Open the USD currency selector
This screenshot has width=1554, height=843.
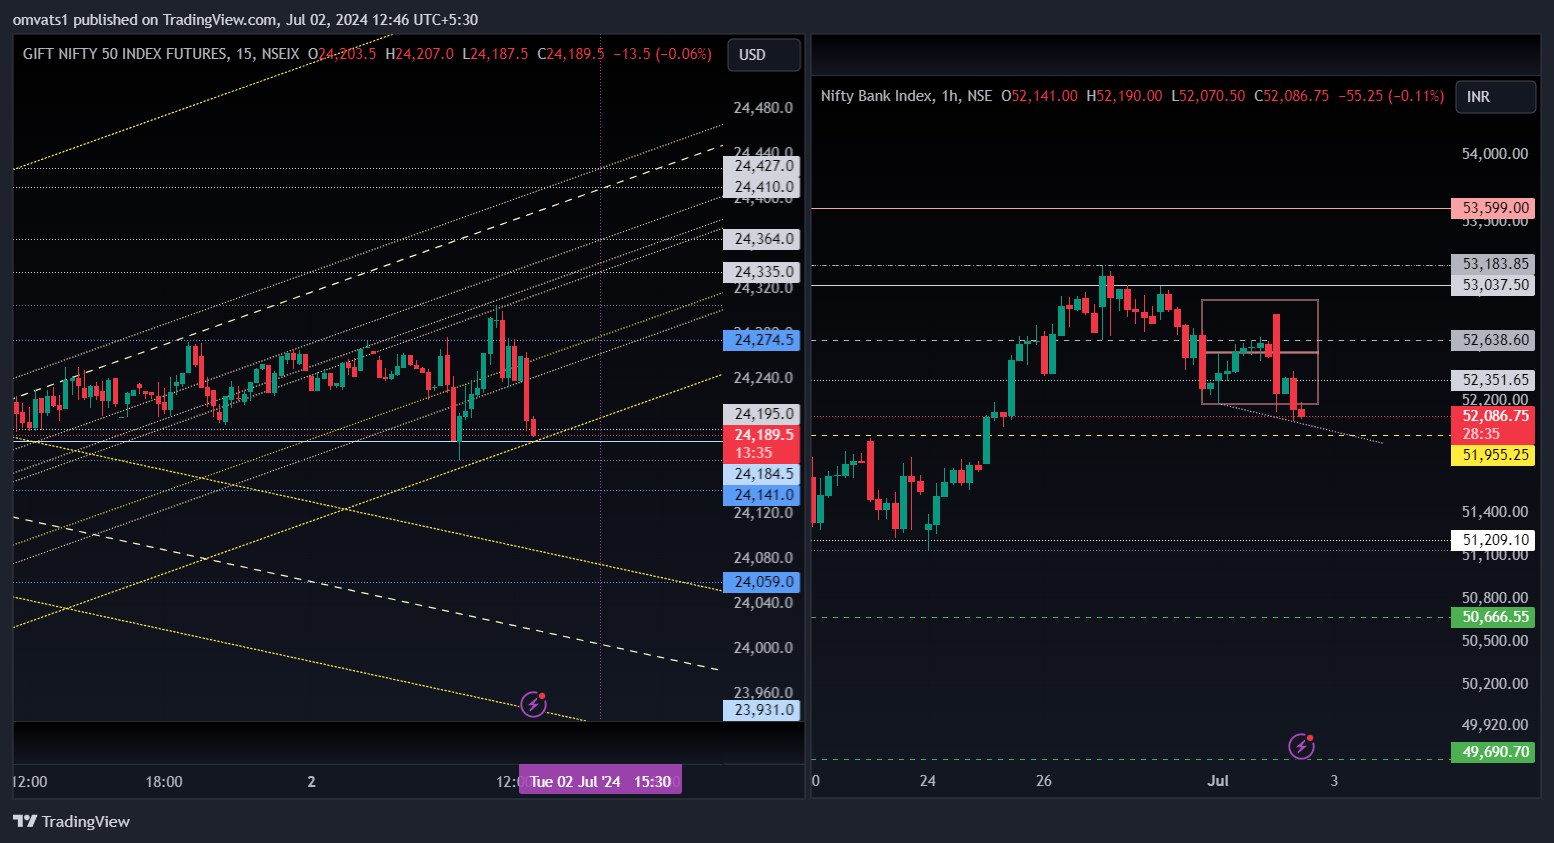pyautogui.click(x=764, y=55)
